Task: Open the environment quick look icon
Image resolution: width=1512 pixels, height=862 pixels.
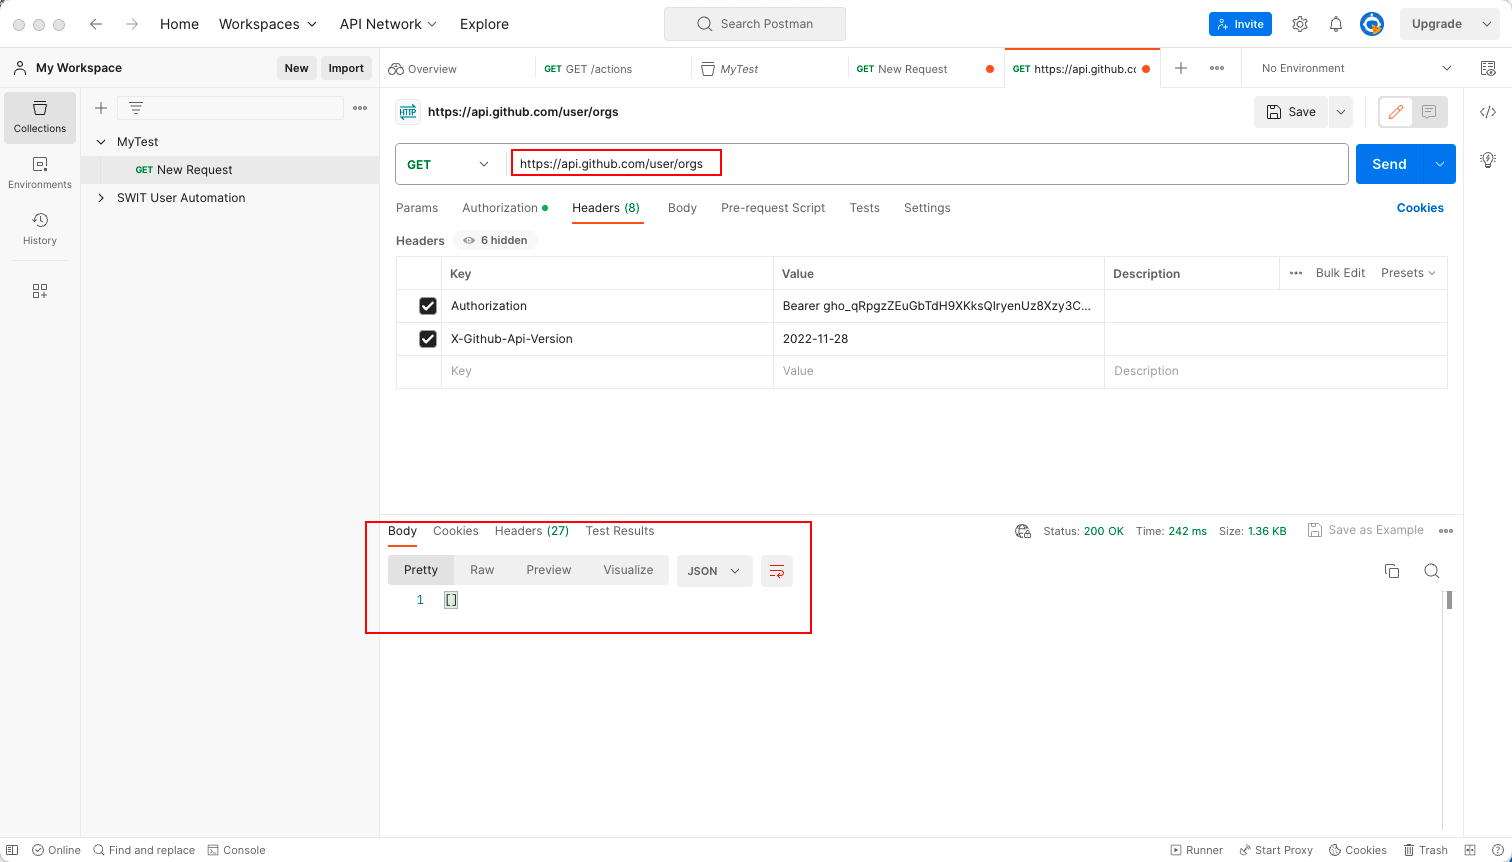Action: point(1488,68)
